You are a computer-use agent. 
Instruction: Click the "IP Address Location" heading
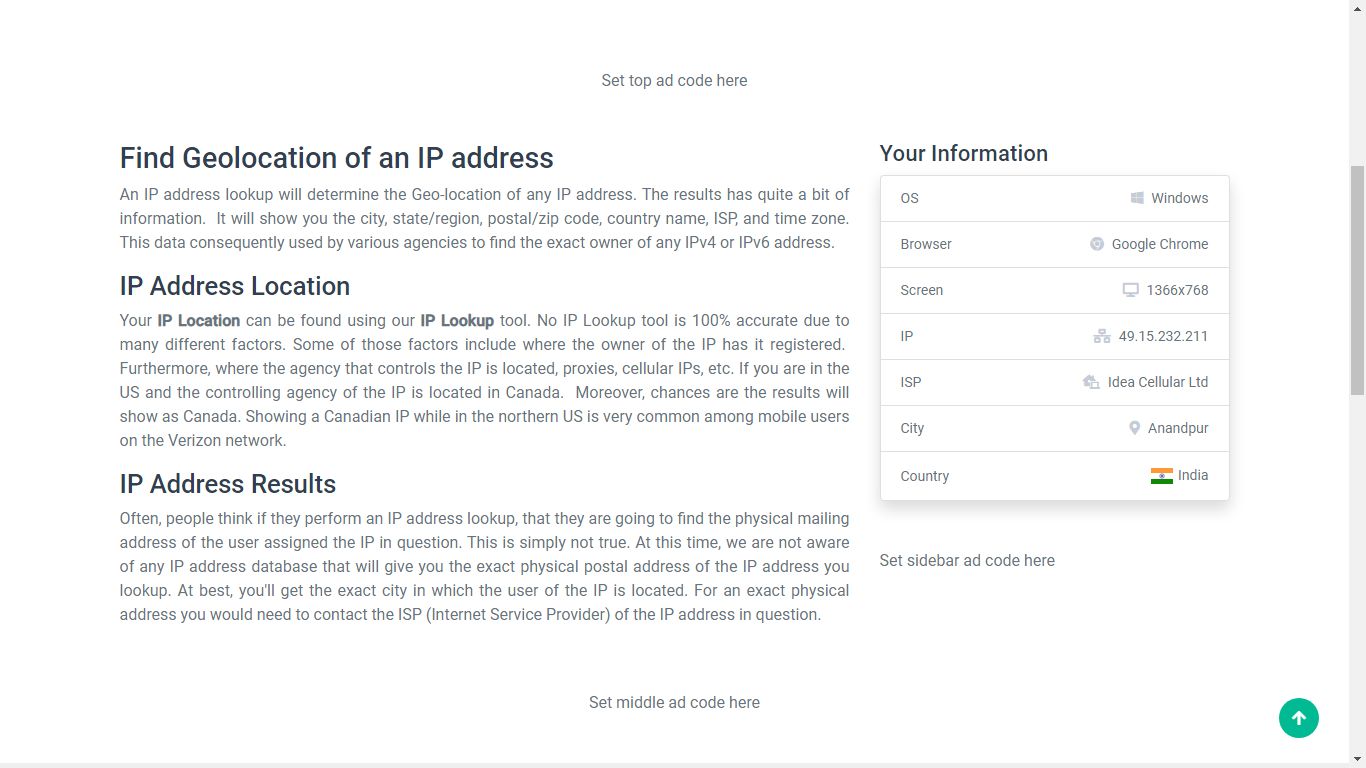pos(235,286)
